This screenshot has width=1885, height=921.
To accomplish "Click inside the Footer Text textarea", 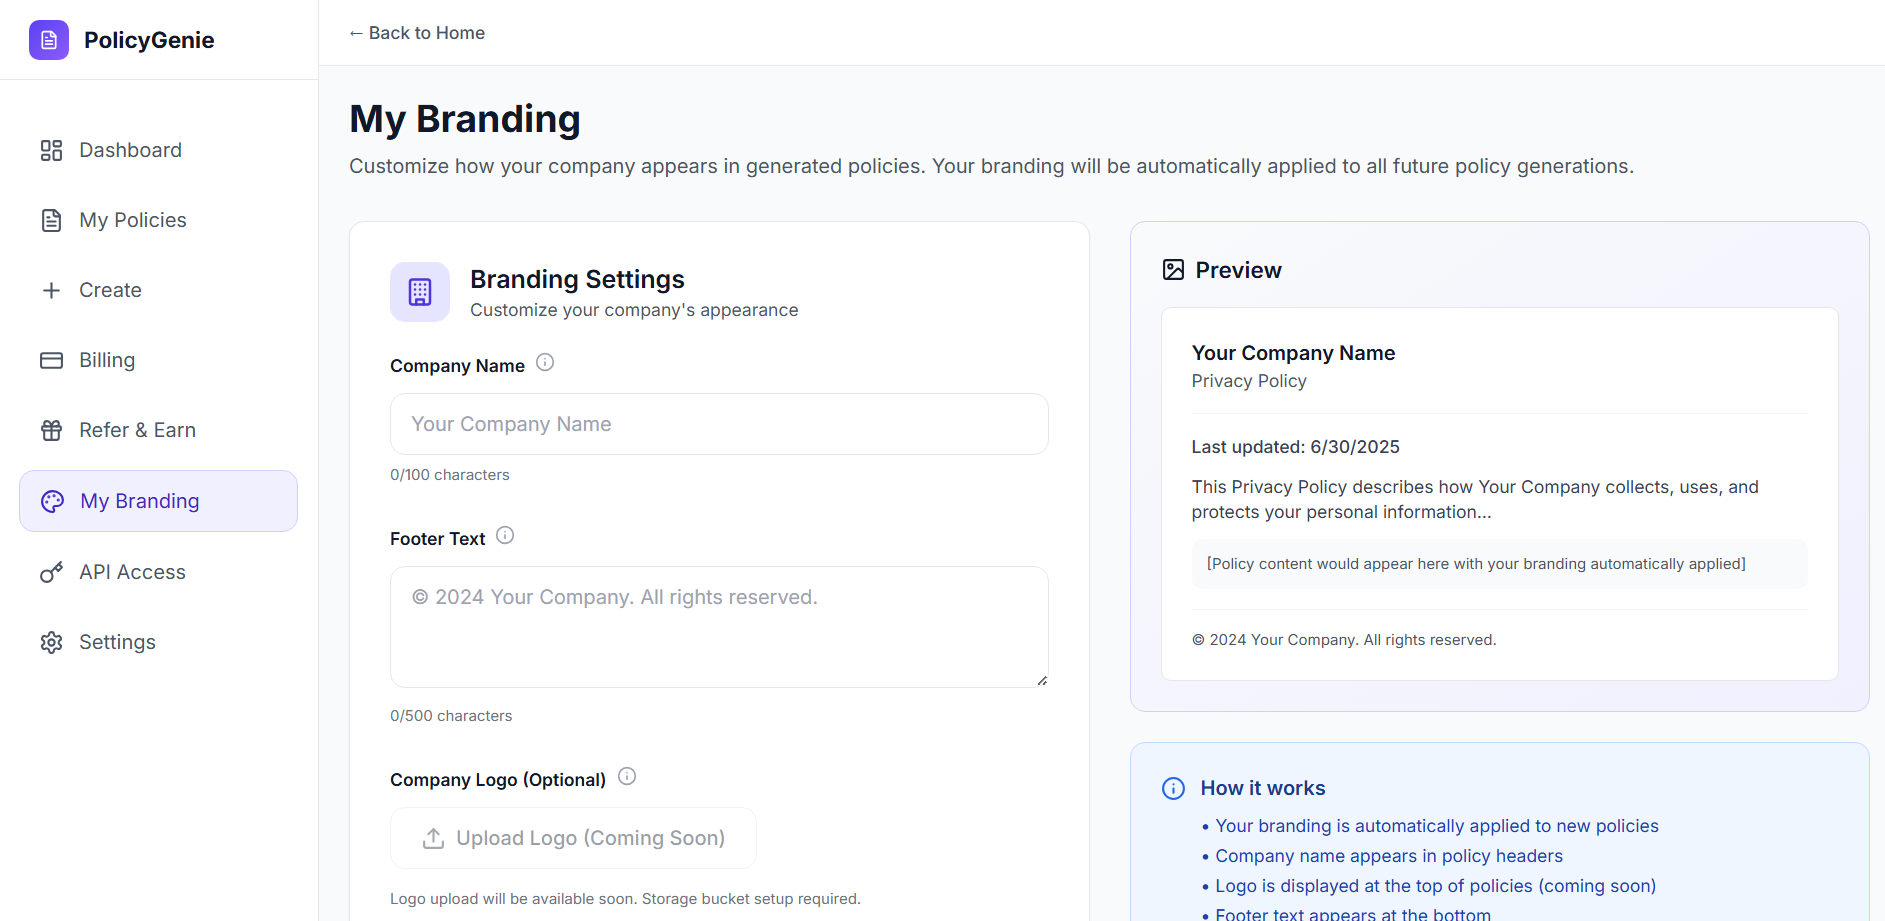I will (x=719, y=627).
